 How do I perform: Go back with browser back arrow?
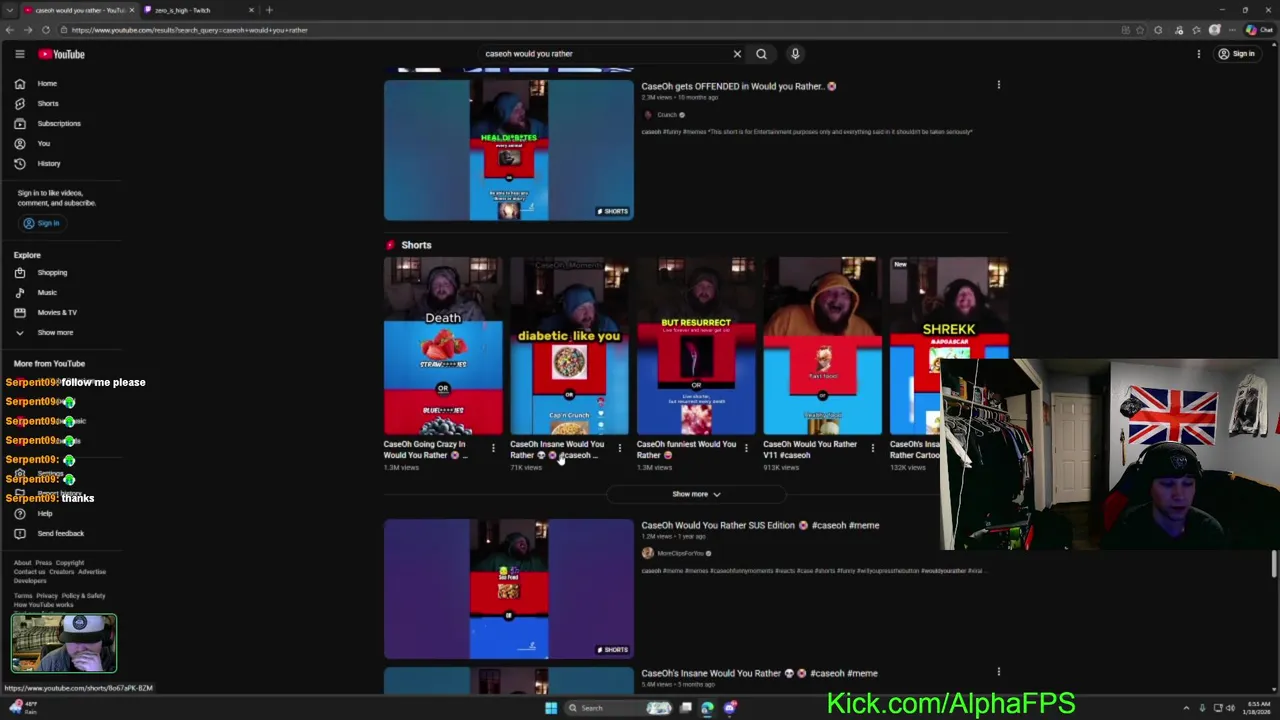(x=8, y=30)
